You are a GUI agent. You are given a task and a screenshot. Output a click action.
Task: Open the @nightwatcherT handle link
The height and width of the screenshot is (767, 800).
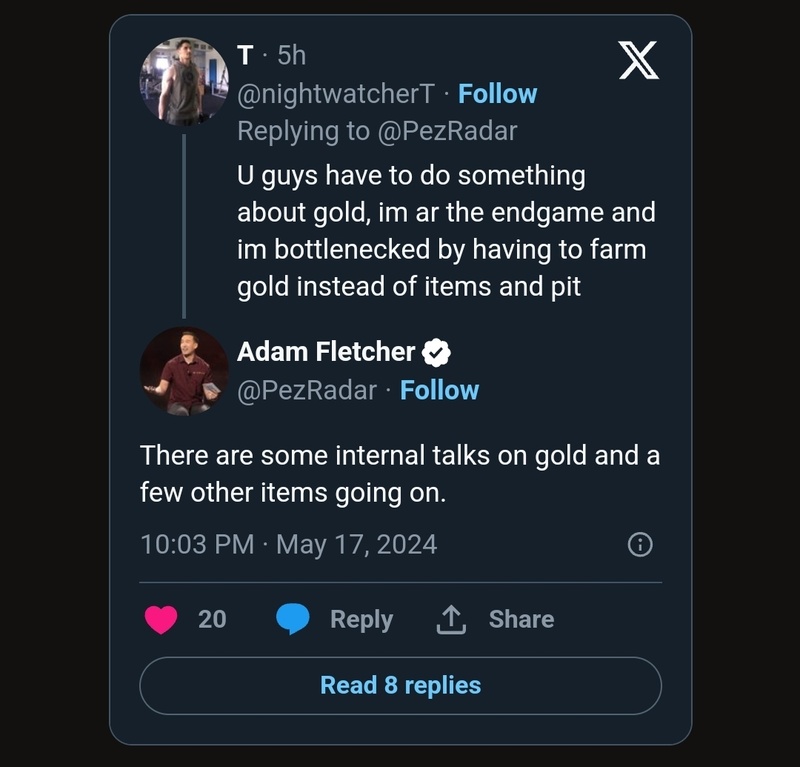tap(335, 94)
